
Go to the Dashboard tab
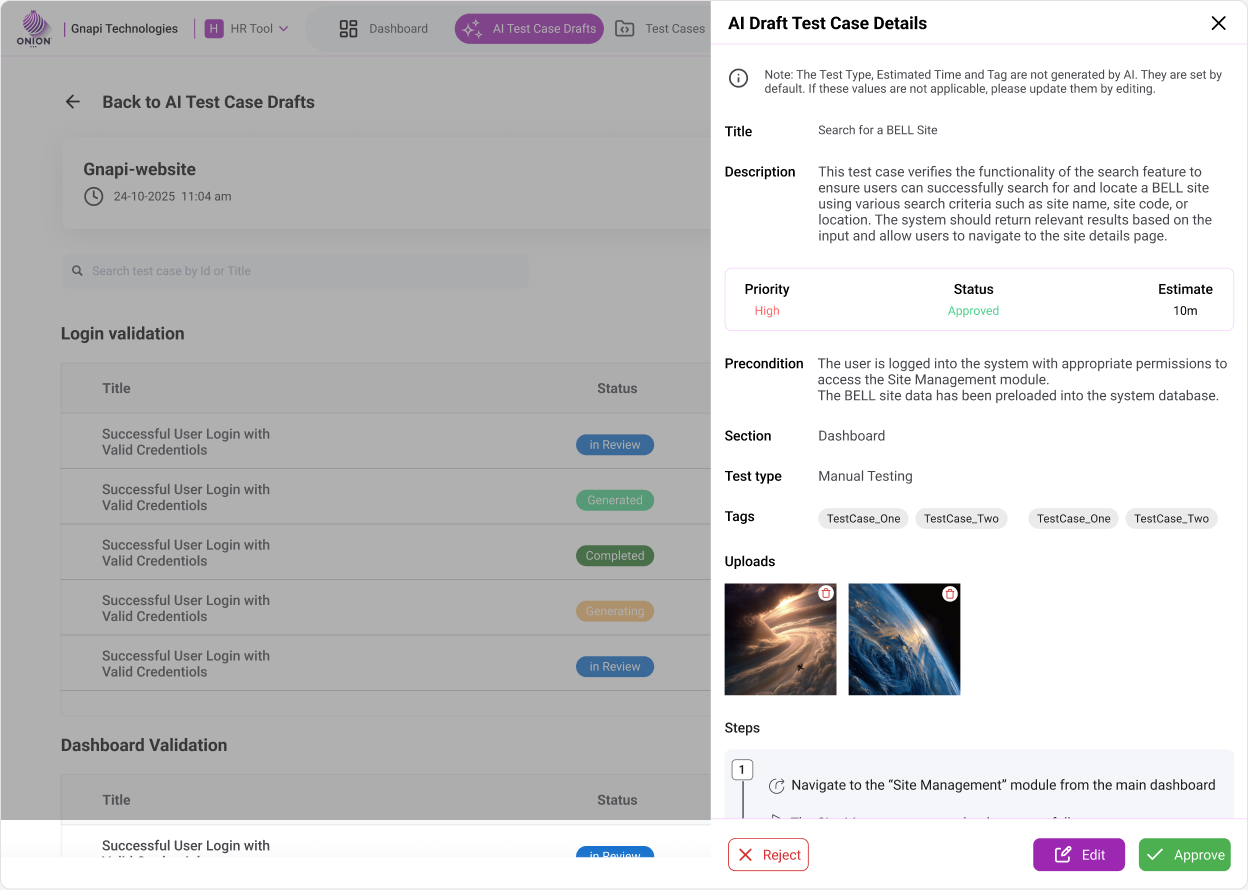click(384, 29)
